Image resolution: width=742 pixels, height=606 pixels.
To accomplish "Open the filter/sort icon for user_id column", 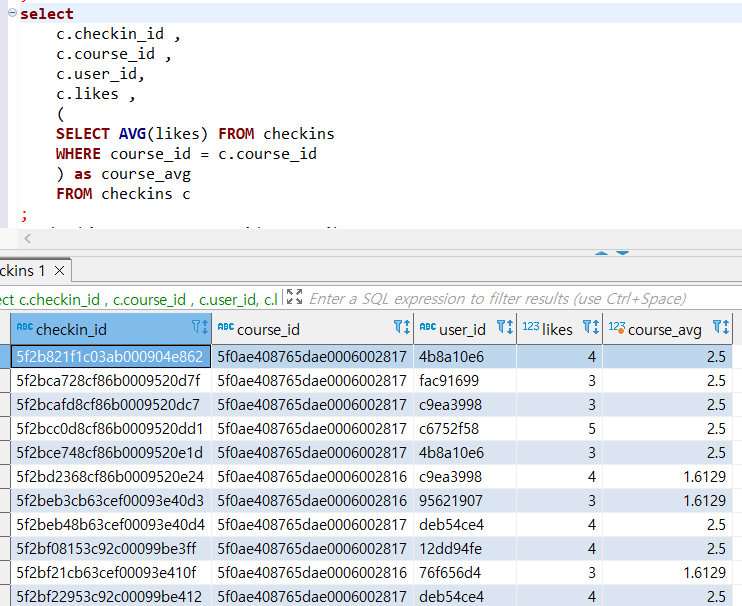I will tap(504, 327).
